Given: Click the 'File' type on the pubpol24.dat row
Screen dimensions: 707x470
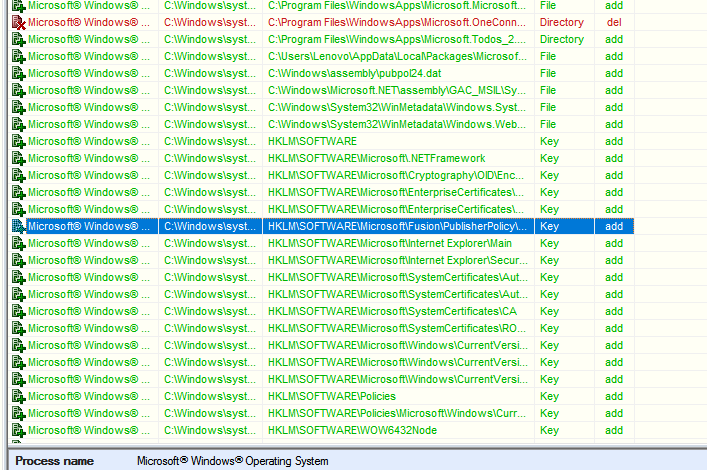Looking at the screenshot, I should [x=548, y=73].
